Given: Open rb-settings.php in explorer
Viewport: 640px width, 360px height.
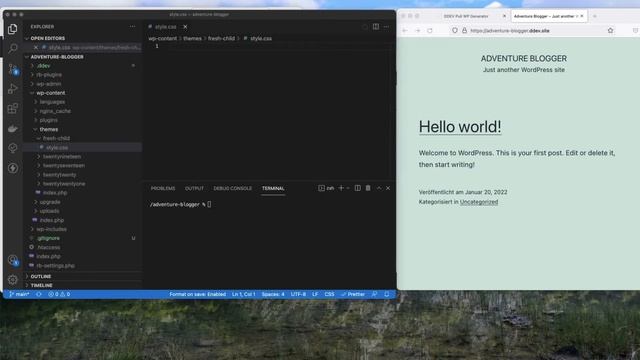Looking at the screenshot, I should (x=56, y=266).
